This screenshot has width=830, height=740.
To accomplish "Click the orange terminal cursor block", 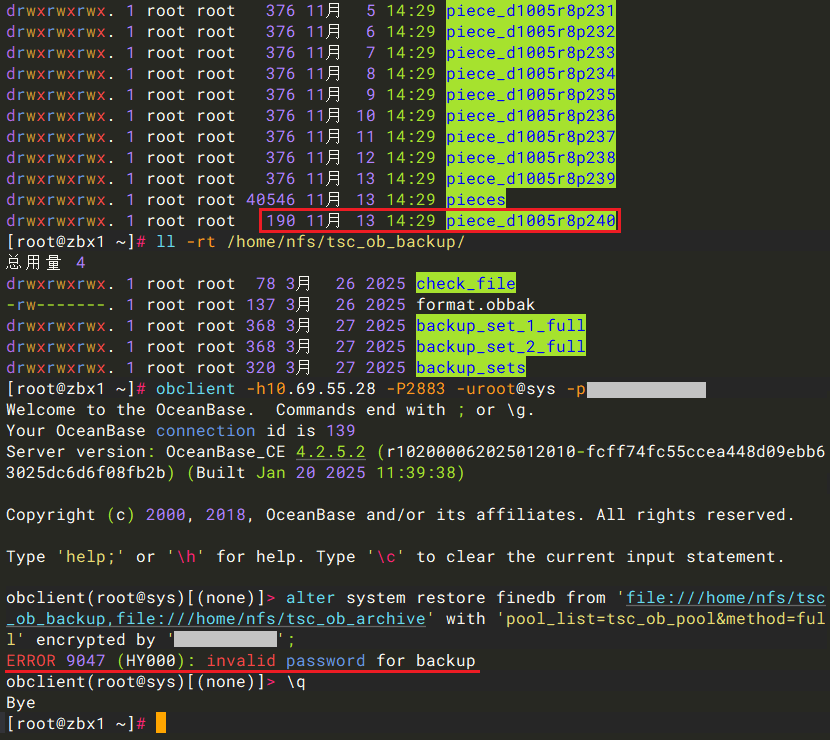I will click(x=160, y=723).
